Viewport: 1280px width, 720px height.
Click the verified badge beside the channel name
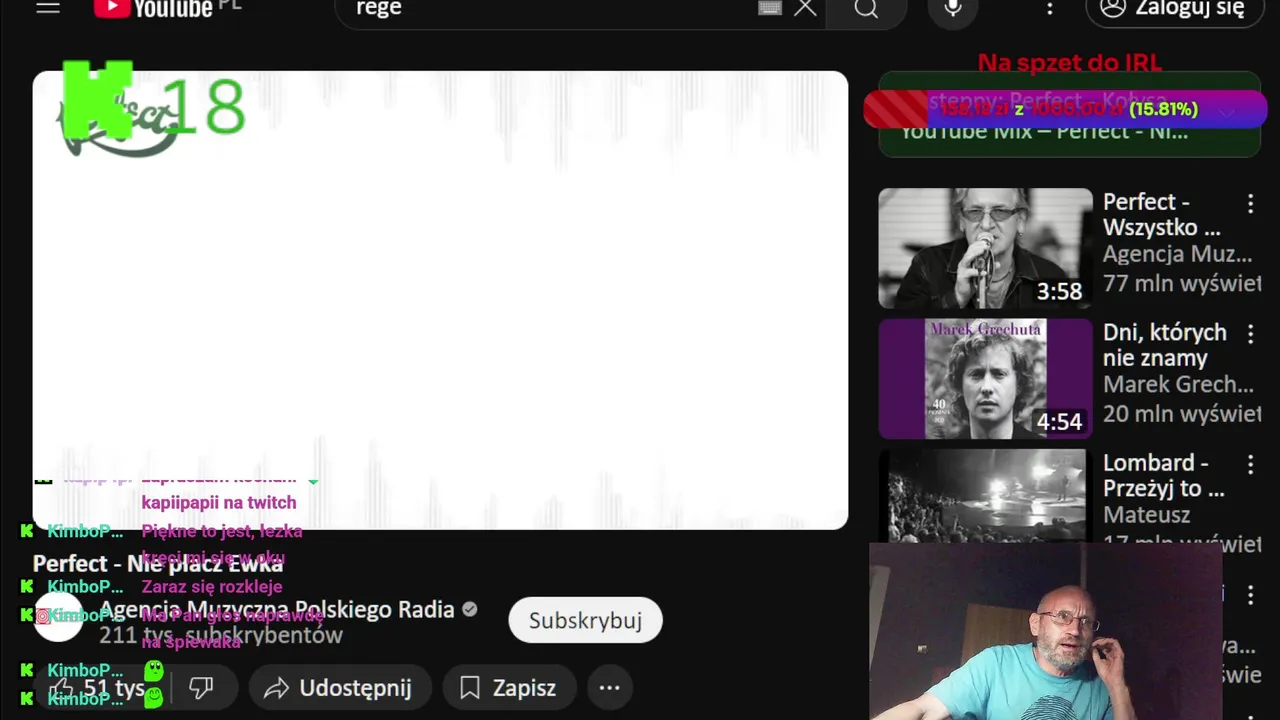click(x=469, y=609)
